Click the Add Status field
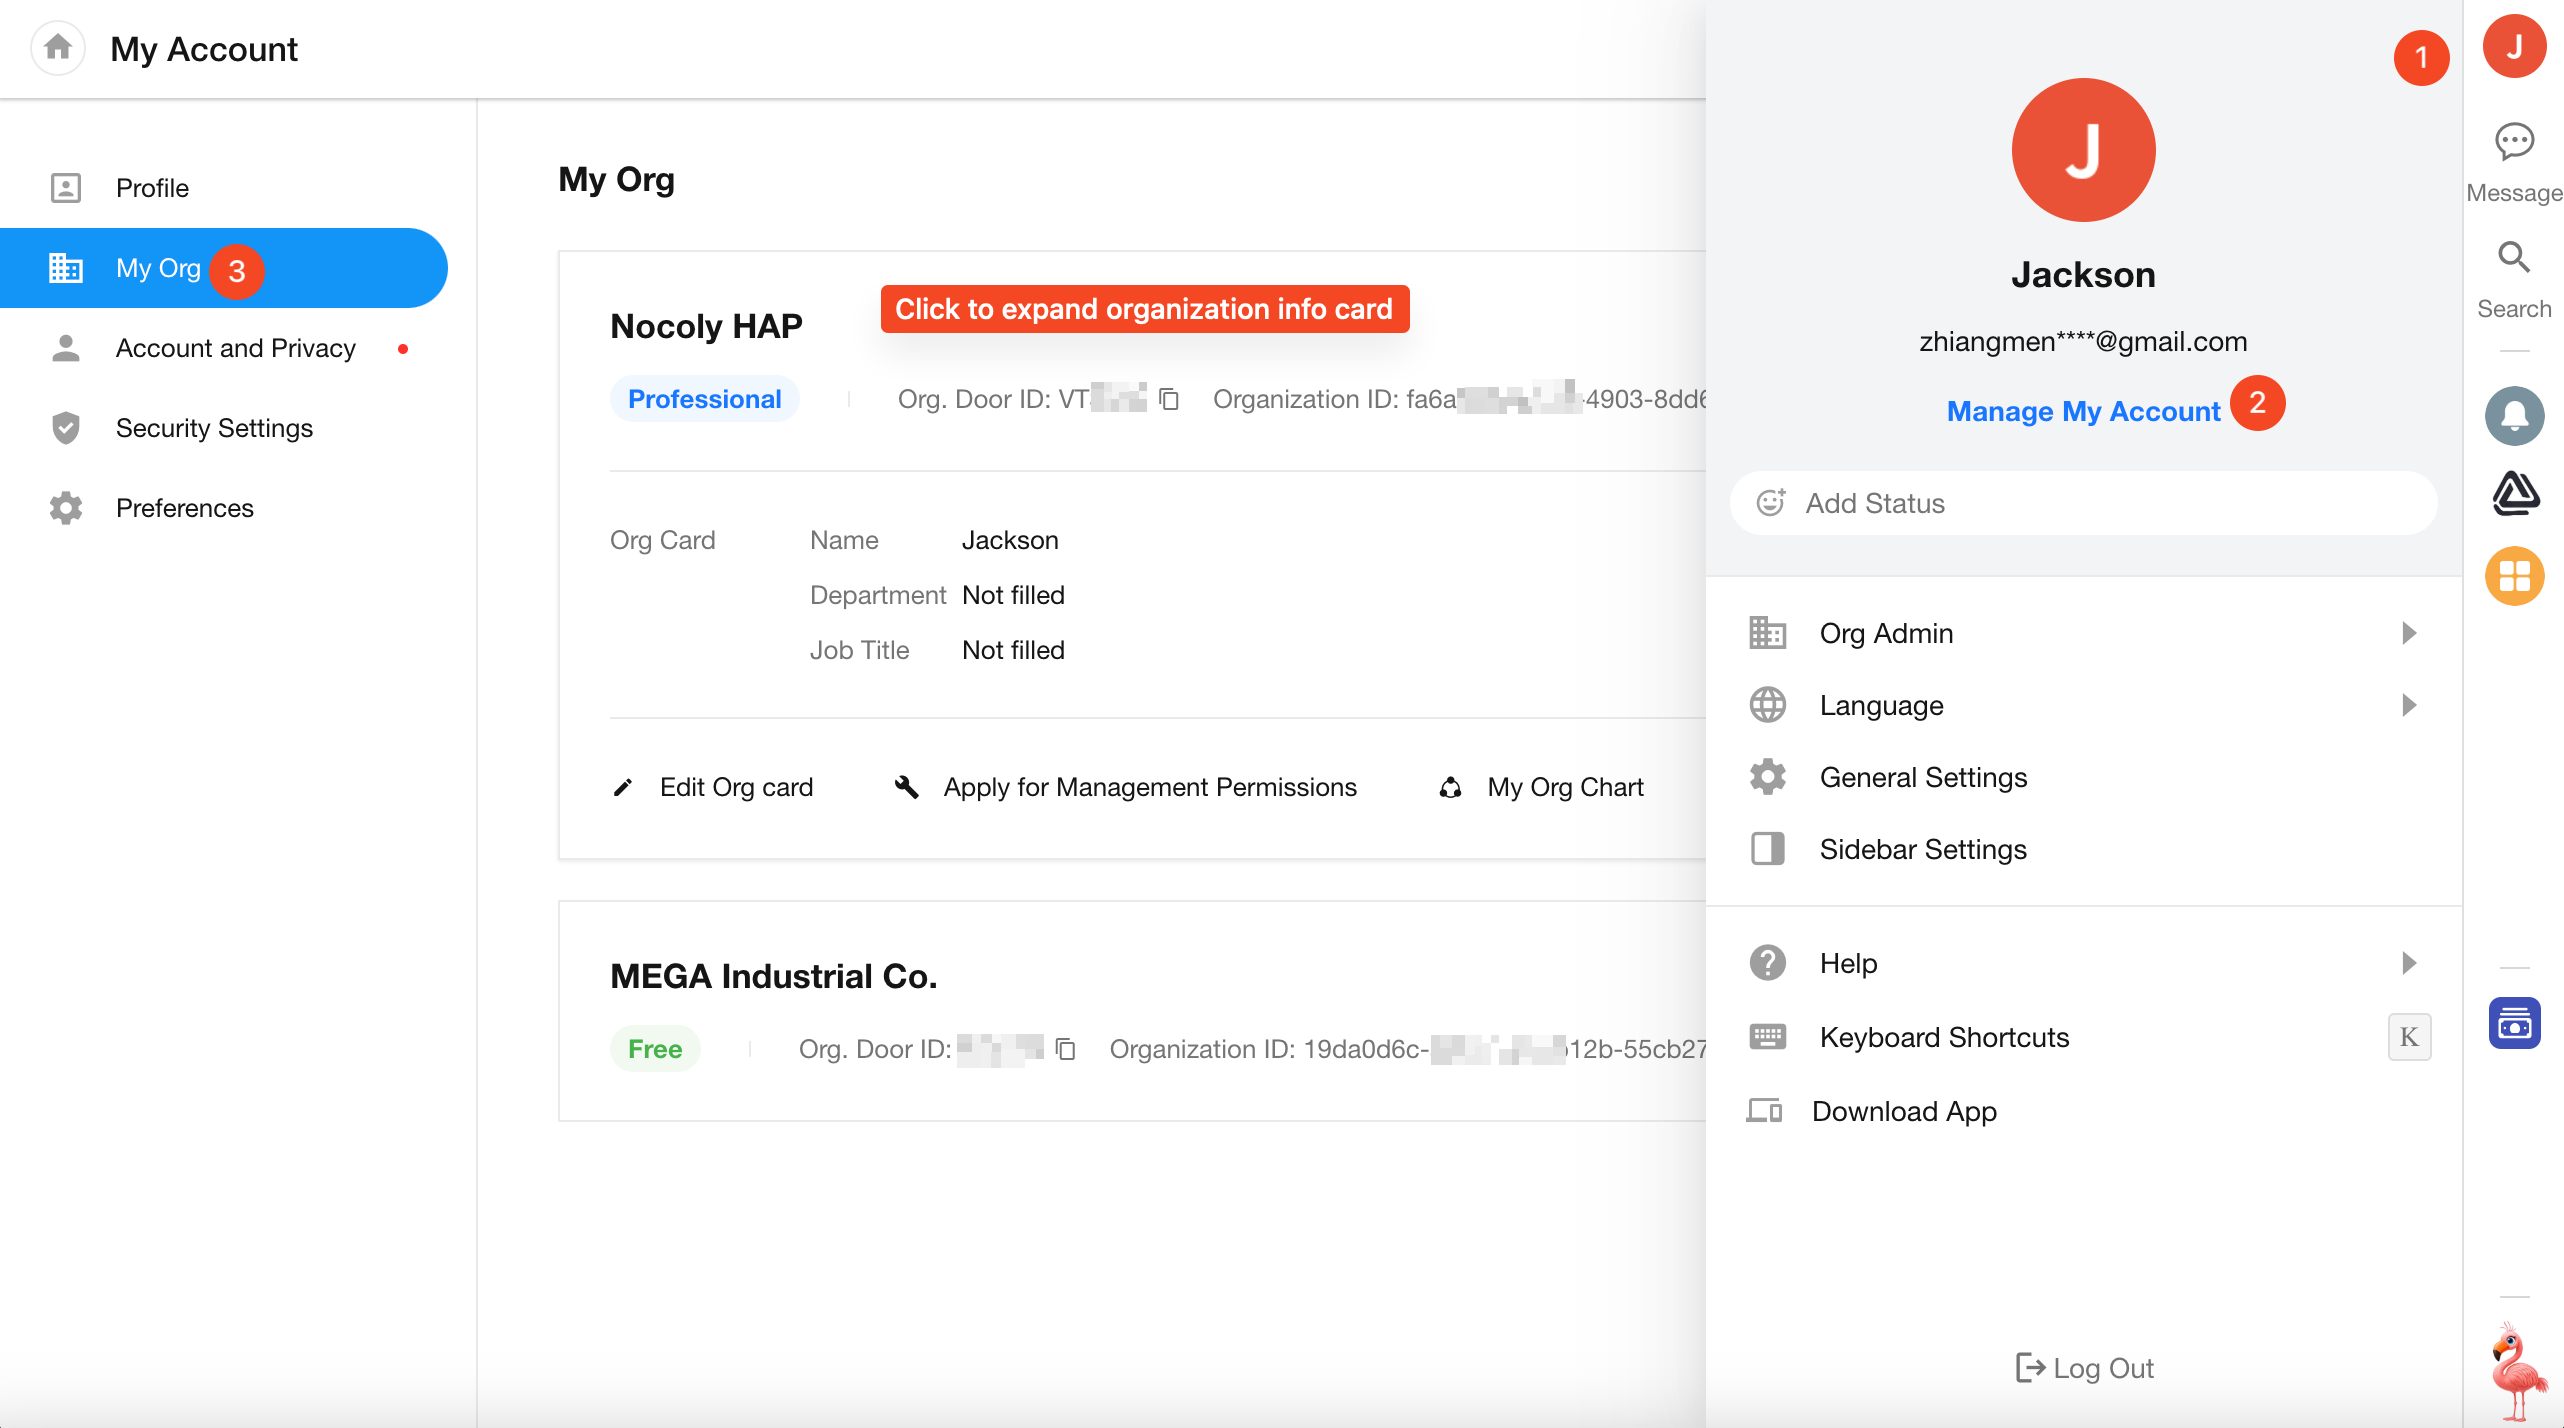Viewport: 2564px width, 1428px height. point(2083,503)
